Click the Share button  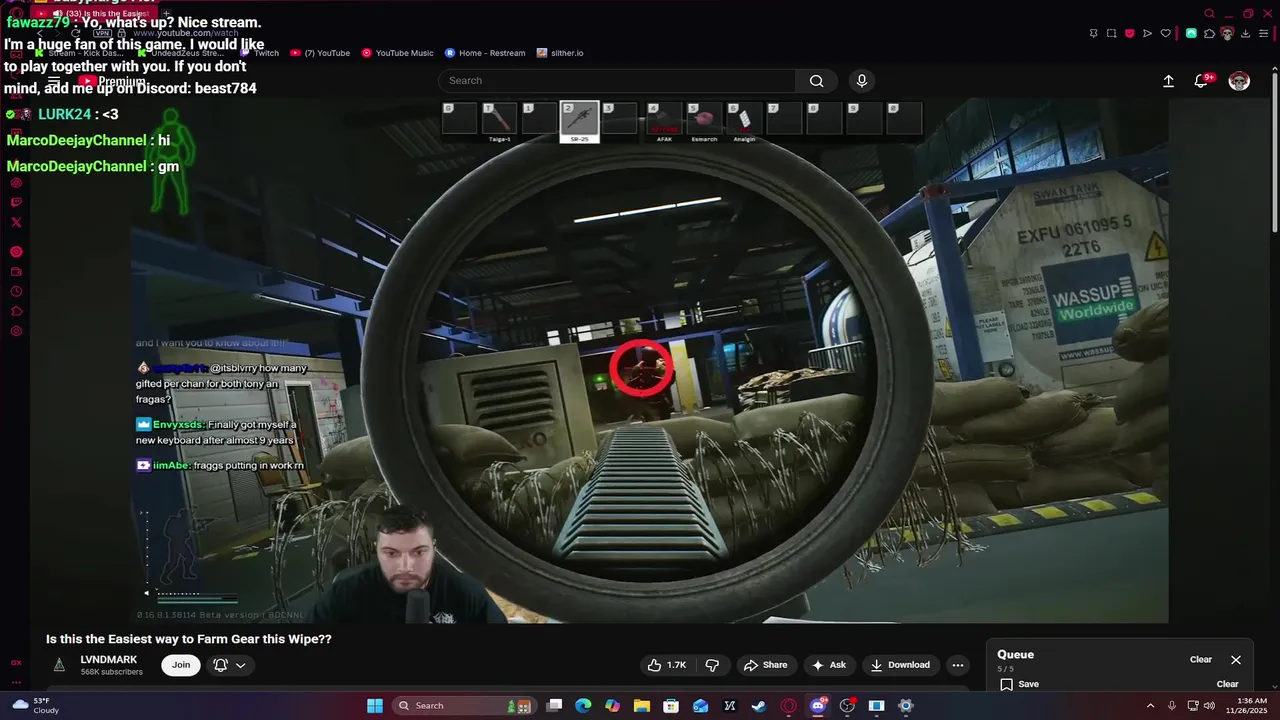coord(766,665)
